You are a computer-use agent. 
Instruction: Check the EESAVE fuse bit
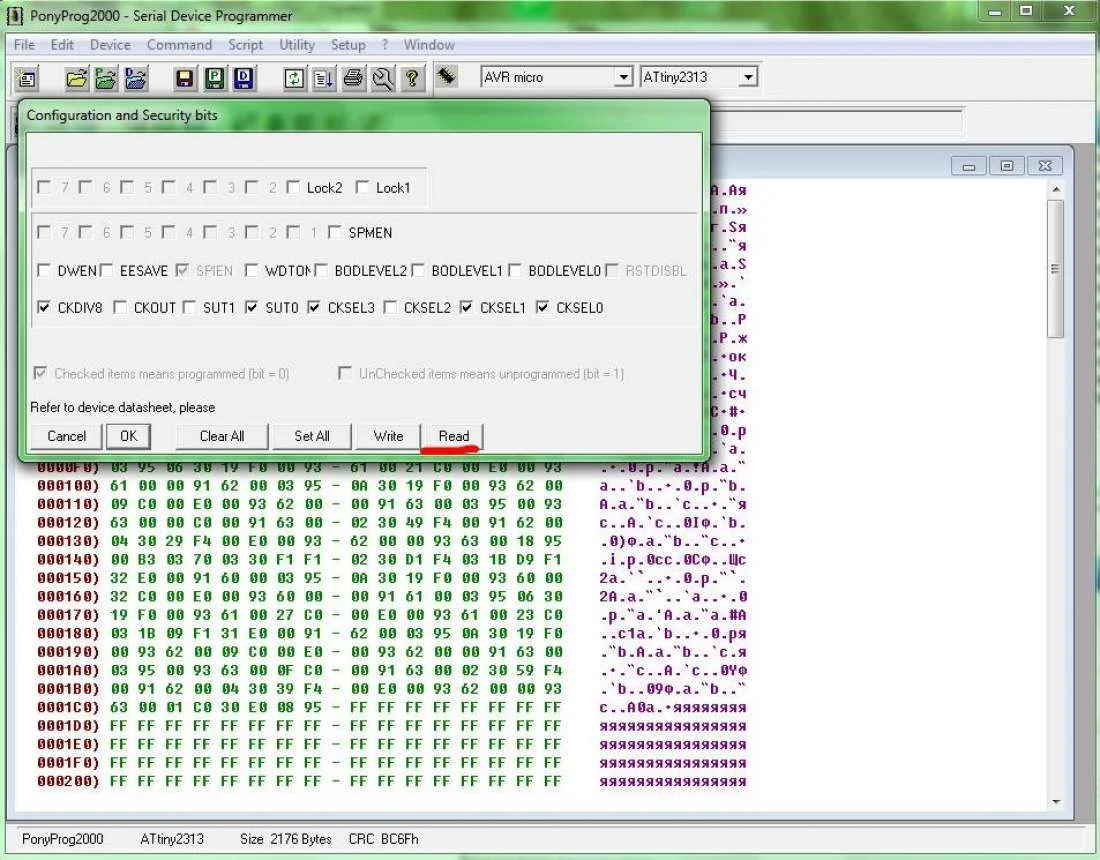(106, 270)
